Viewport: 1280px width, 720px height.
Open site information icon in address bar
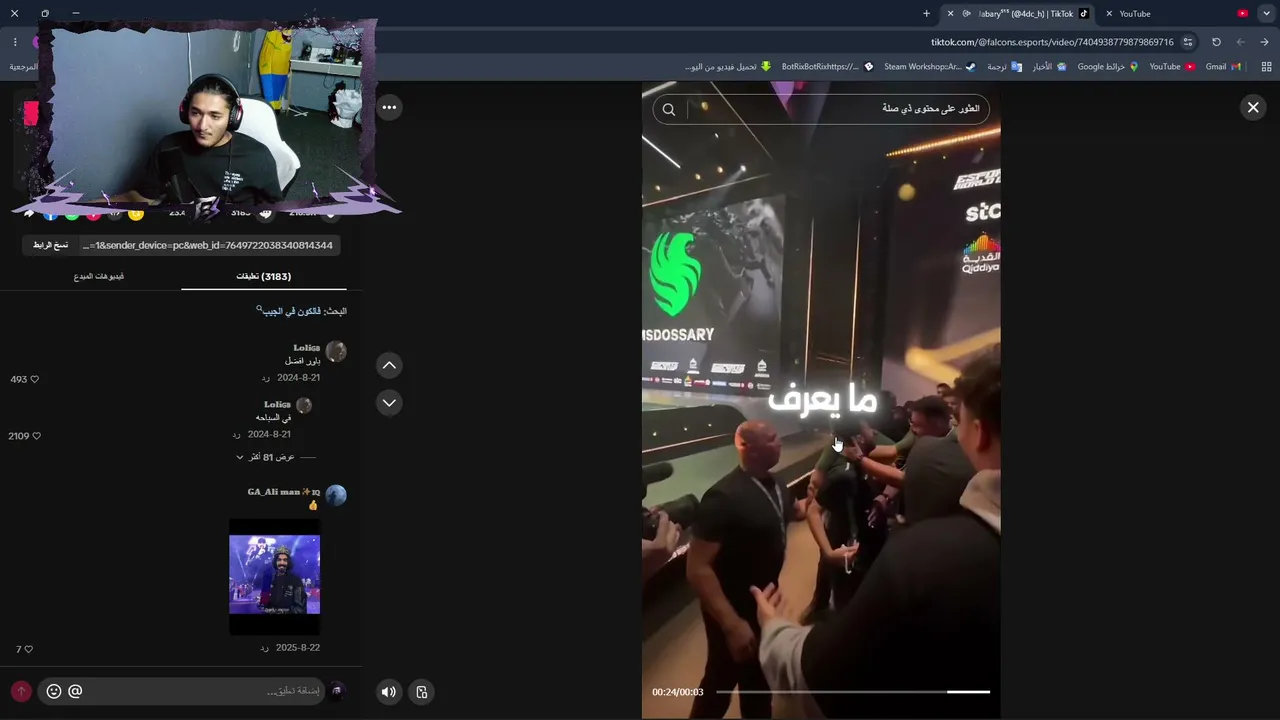1188,42
